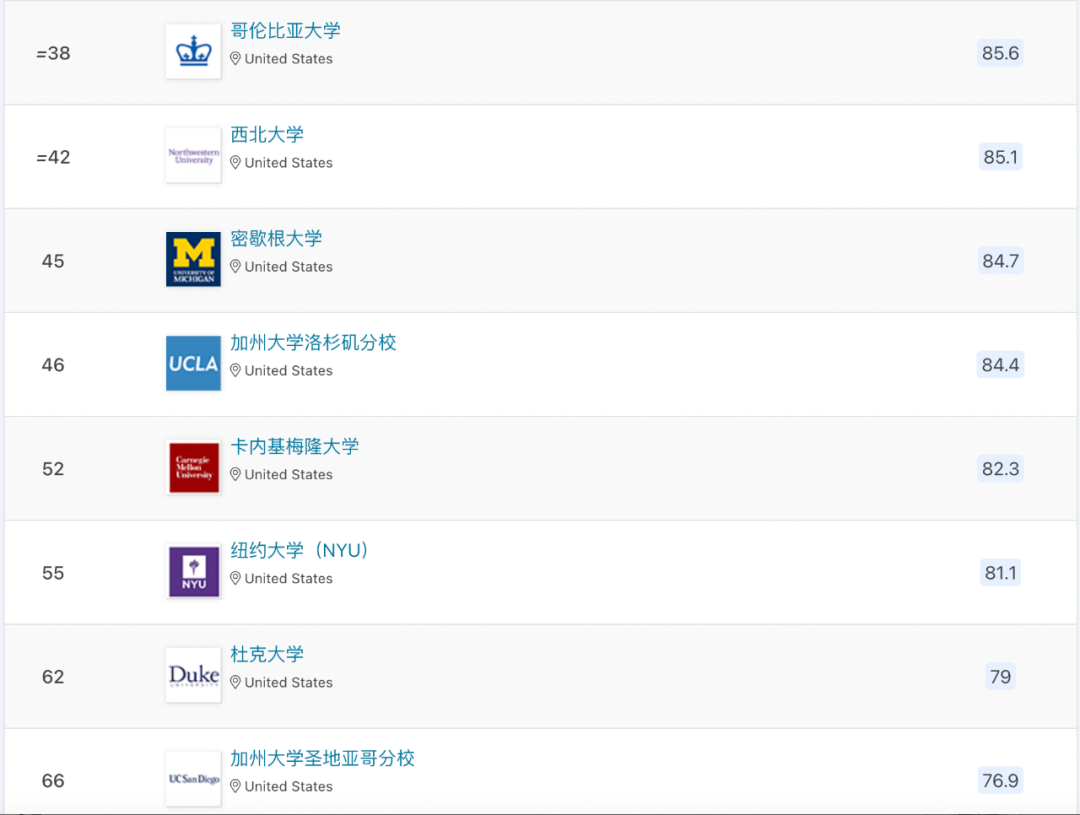Click the 82.3 score badge
Screen dimensions: 1080x815
click(1000, 469)
